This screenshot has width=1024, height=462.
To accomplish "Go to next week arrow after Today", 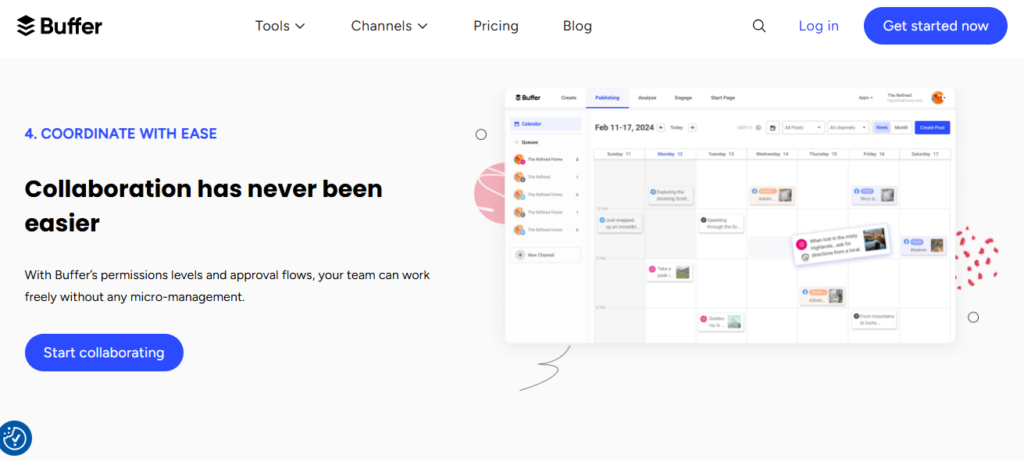I will coord(692,127).
